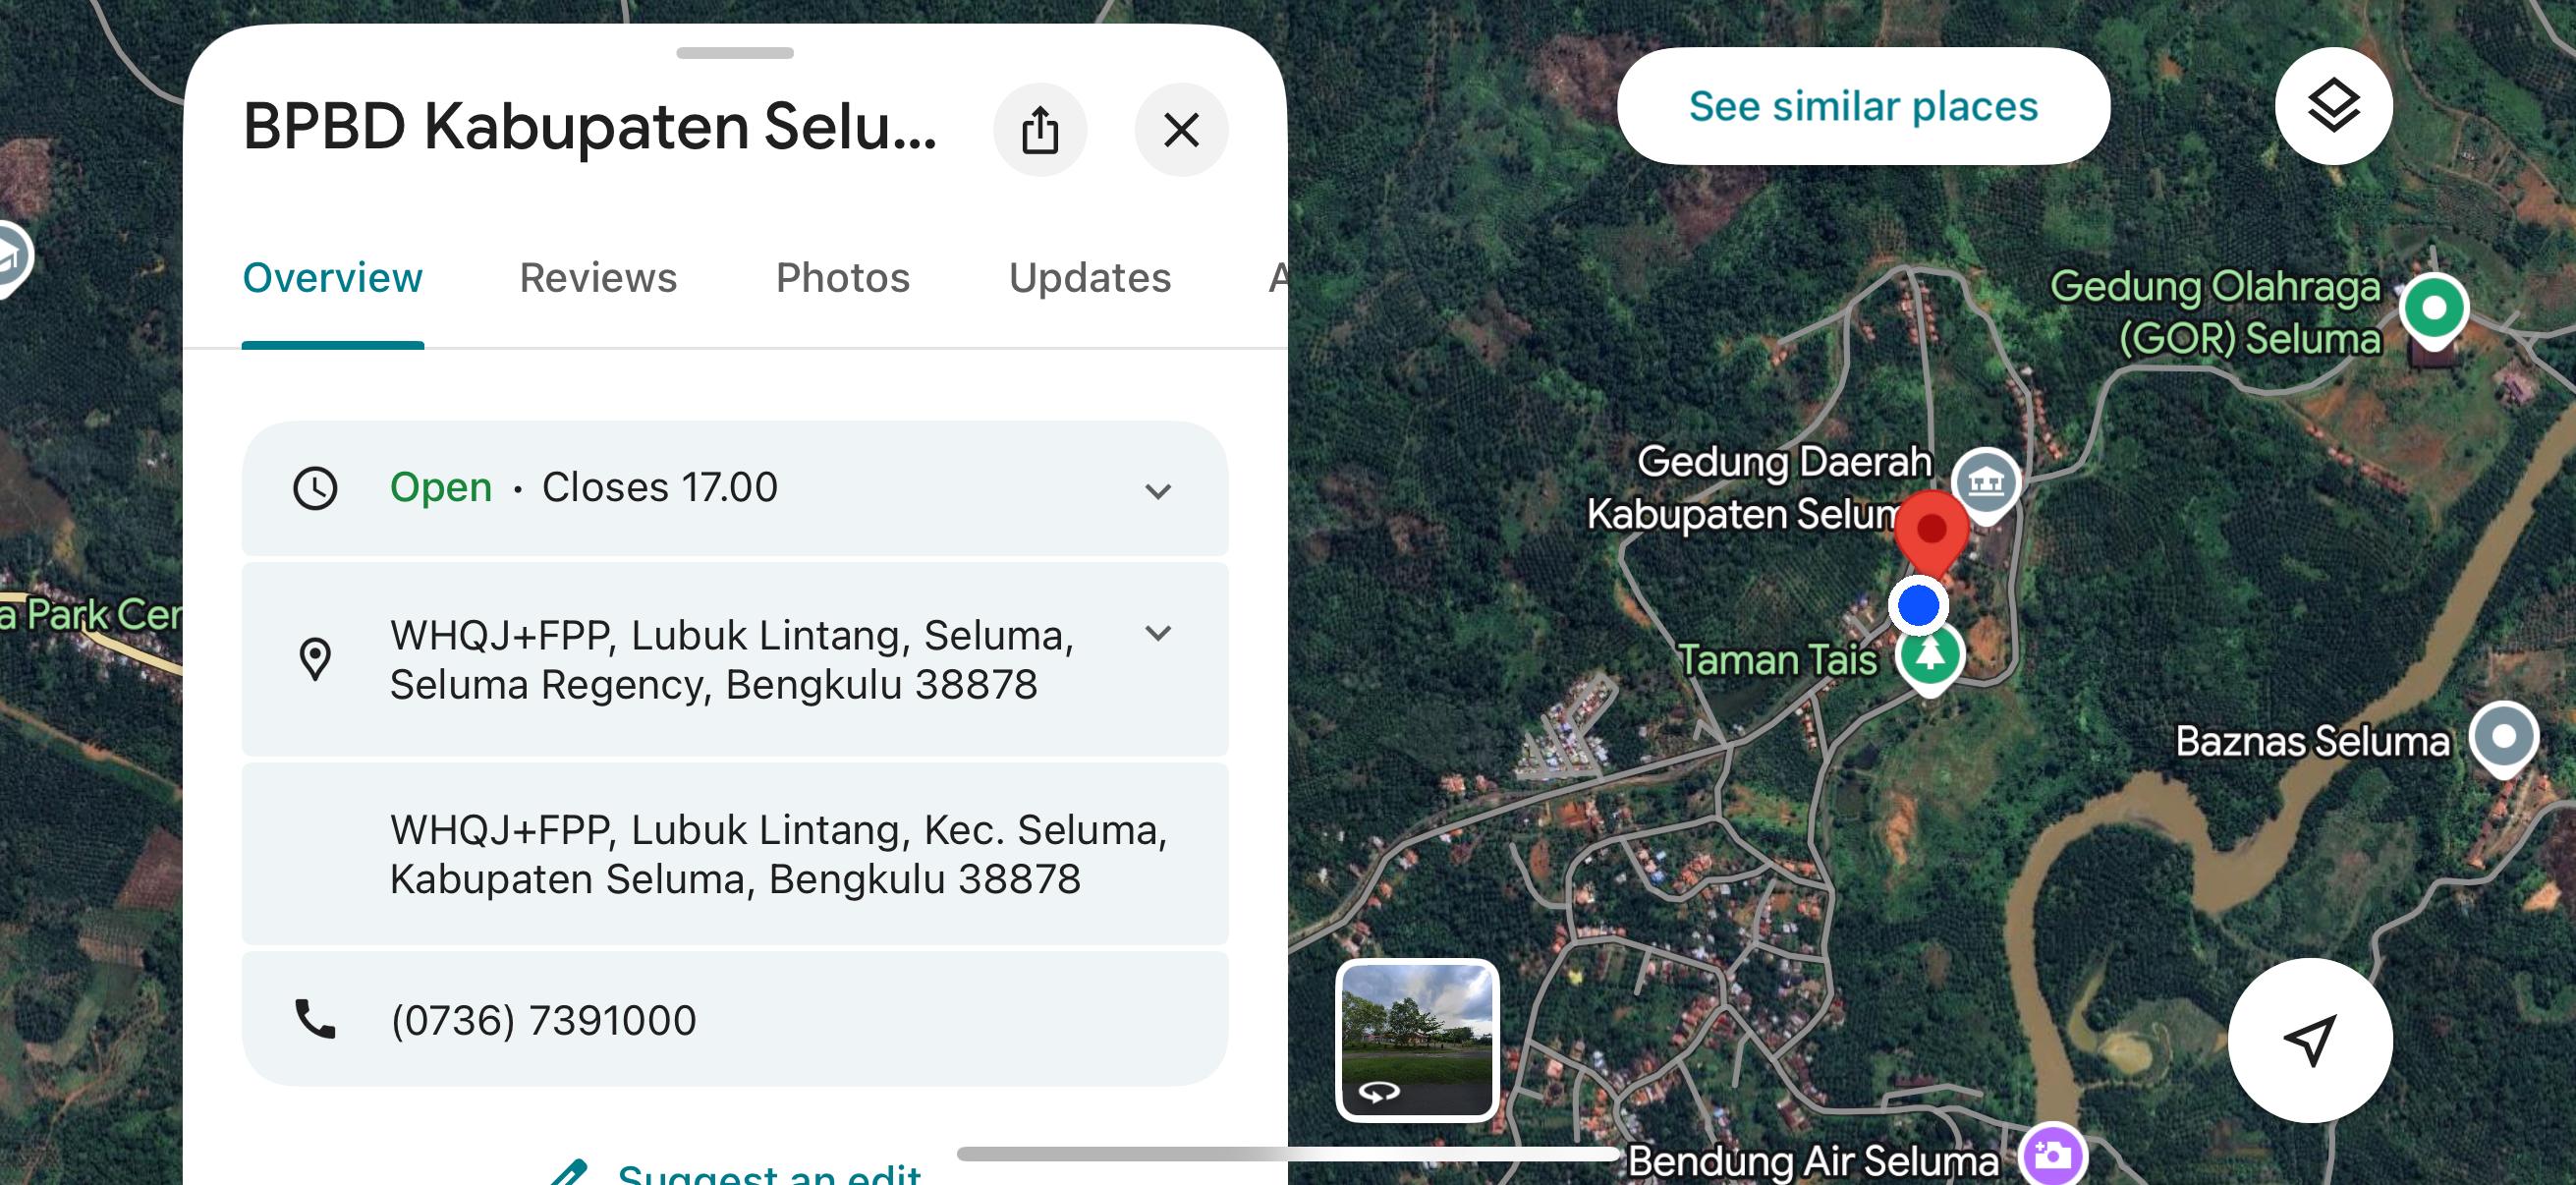The width and height of the screenshot is (2576, 1185).
Task: Select the Gedung Olahraga Seluma green marker
Action: coord(2433,309)
